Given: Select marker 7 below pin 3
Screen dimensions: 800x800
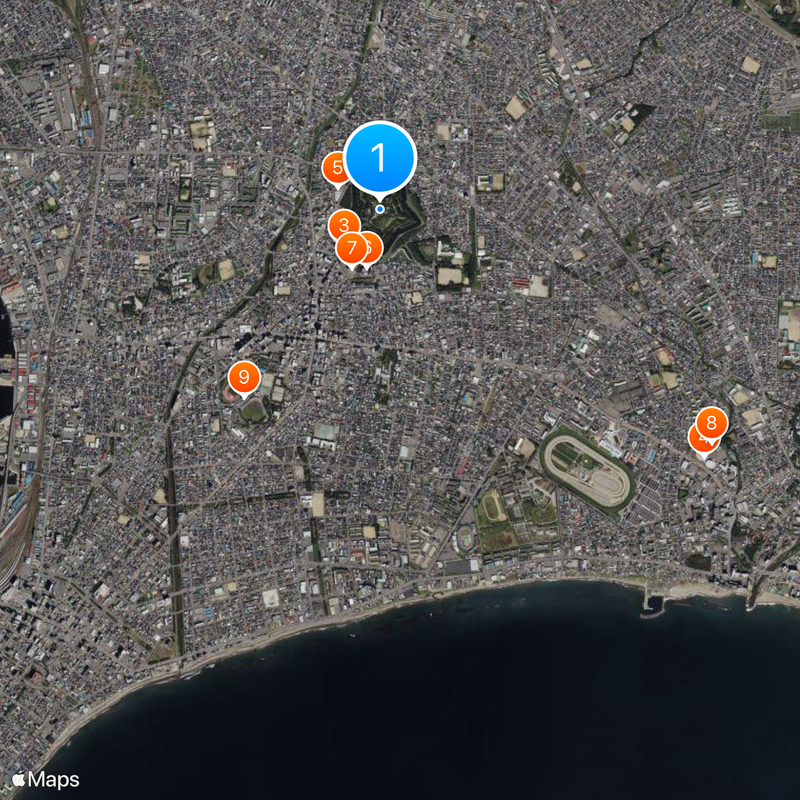Looking at the screenshot, I should (x=351, y=245).
